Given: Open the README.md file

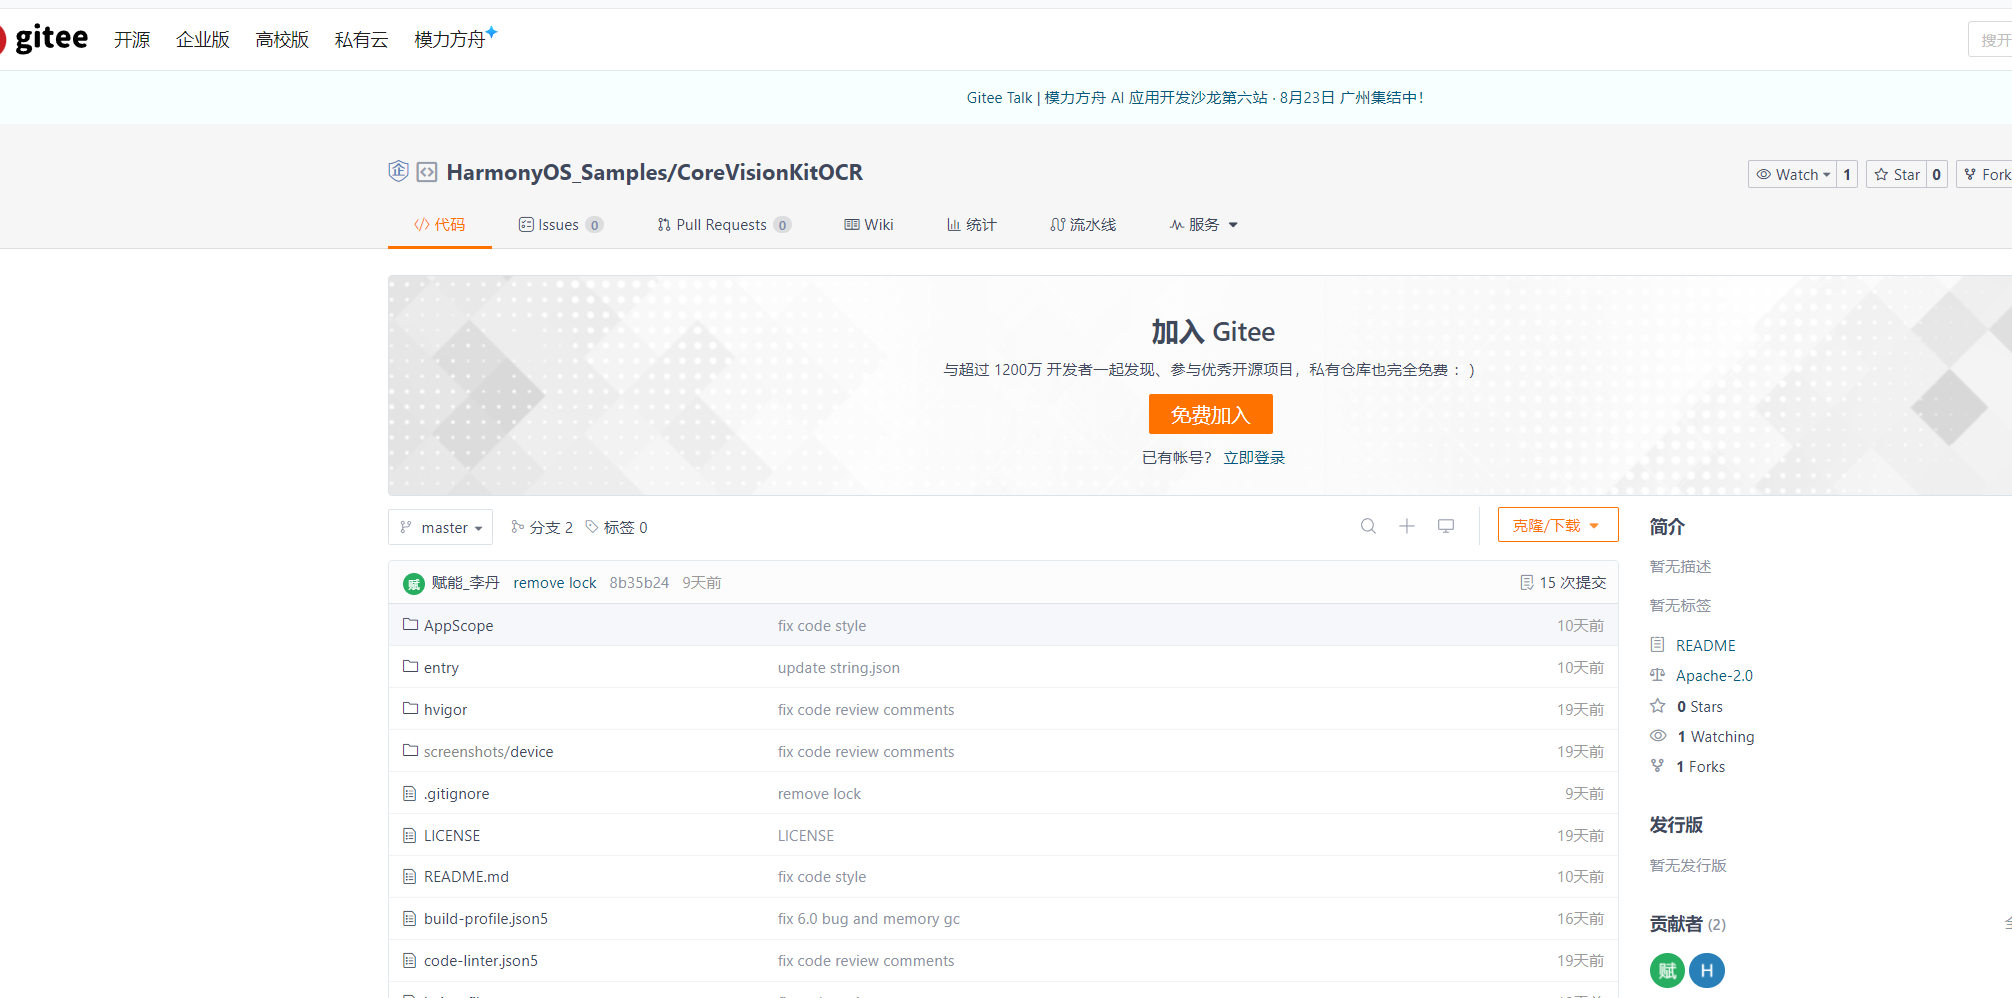Looking at the screenshot, I should pos(466,876).
